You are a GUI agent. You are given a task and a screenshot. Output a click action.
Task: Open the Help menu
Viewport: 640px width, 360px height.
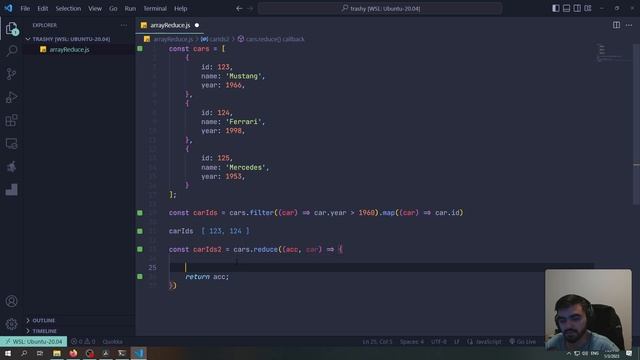(180, 8)
